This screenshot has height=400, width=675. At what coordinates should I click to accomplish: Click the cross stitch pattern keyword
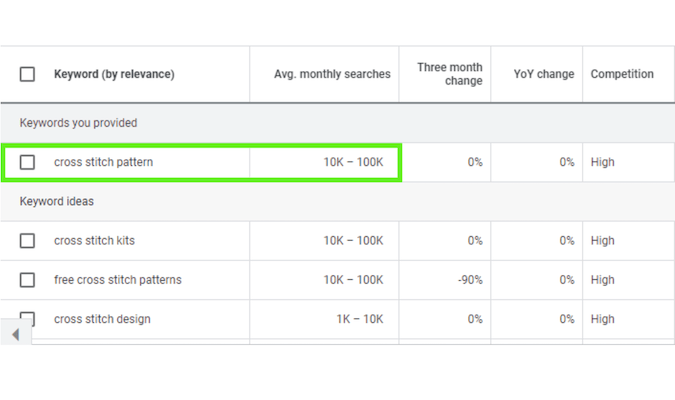(103, 162)
